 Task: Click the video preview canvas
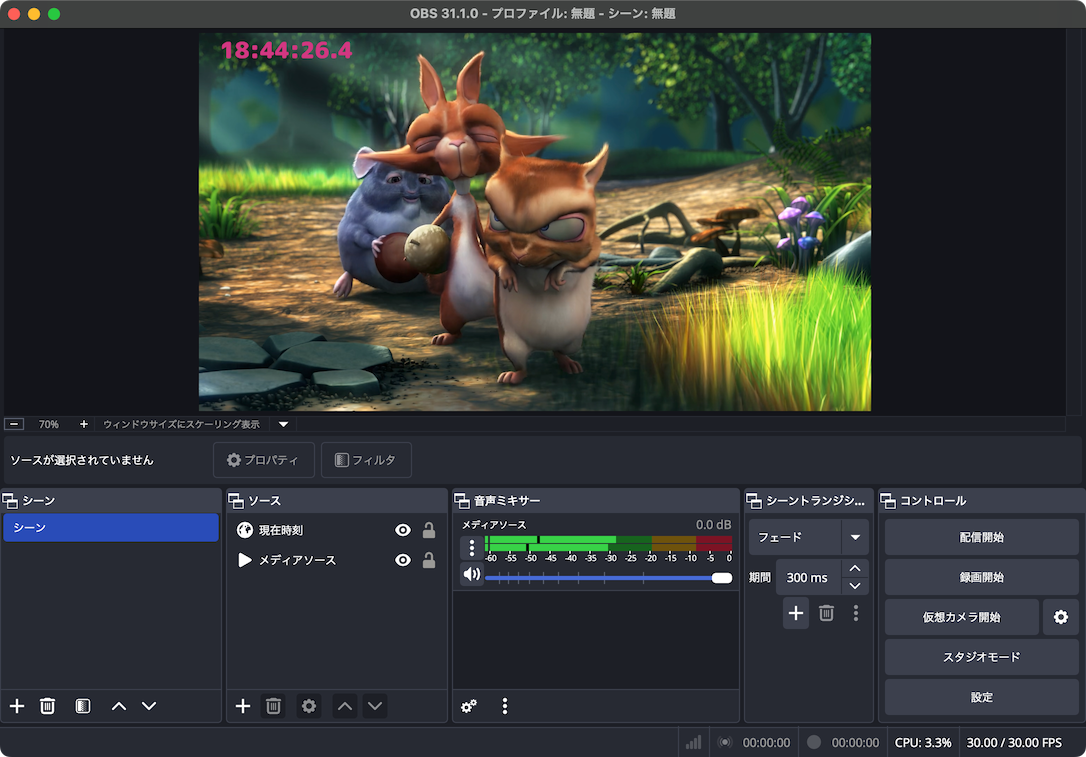pos(535,222)
